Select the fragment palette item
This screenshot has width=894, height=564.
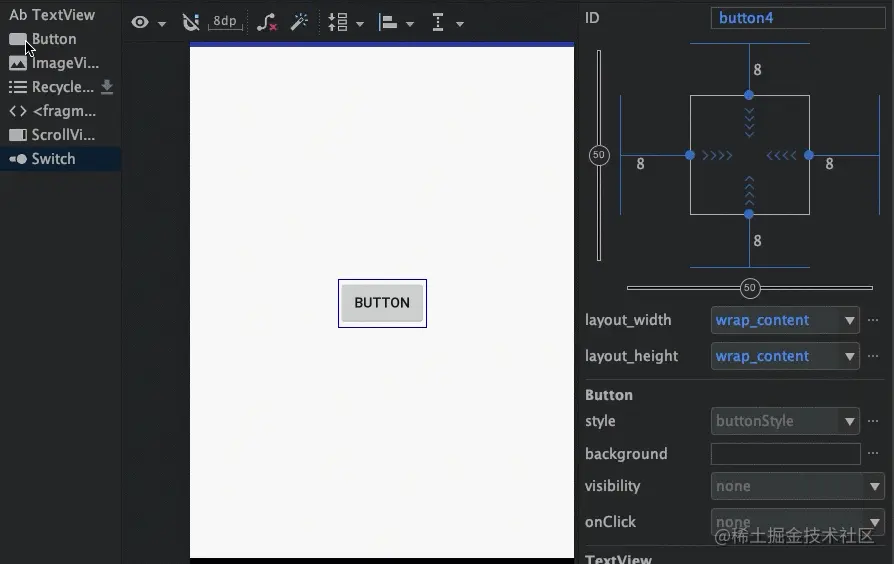(x=52, y=111)
